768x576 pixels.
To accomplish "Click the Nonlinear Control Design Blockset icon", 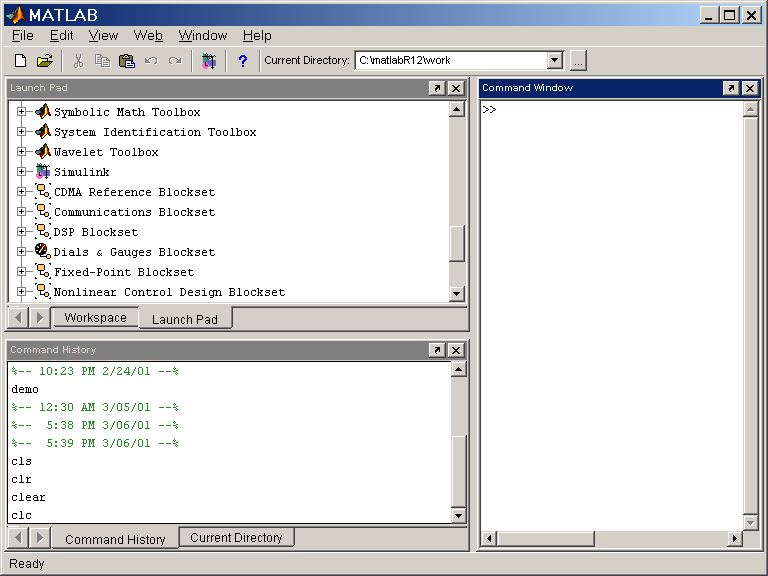I will pyautogui.click(x=43, y=291).
